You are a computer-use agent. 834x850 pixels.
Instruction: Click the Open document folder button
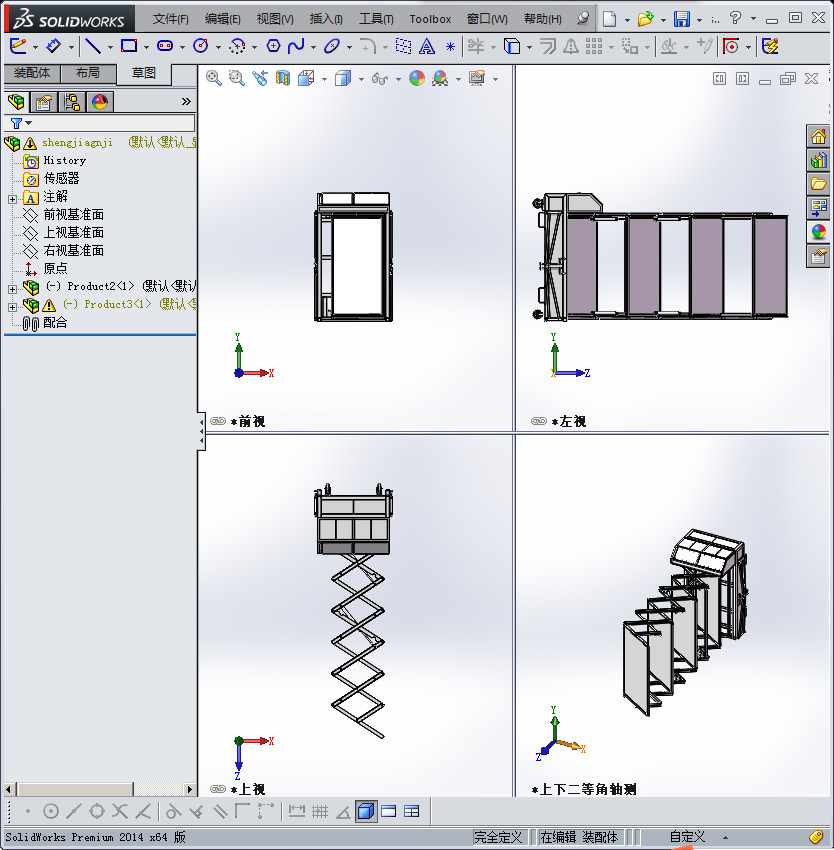[x=645, y=19]
